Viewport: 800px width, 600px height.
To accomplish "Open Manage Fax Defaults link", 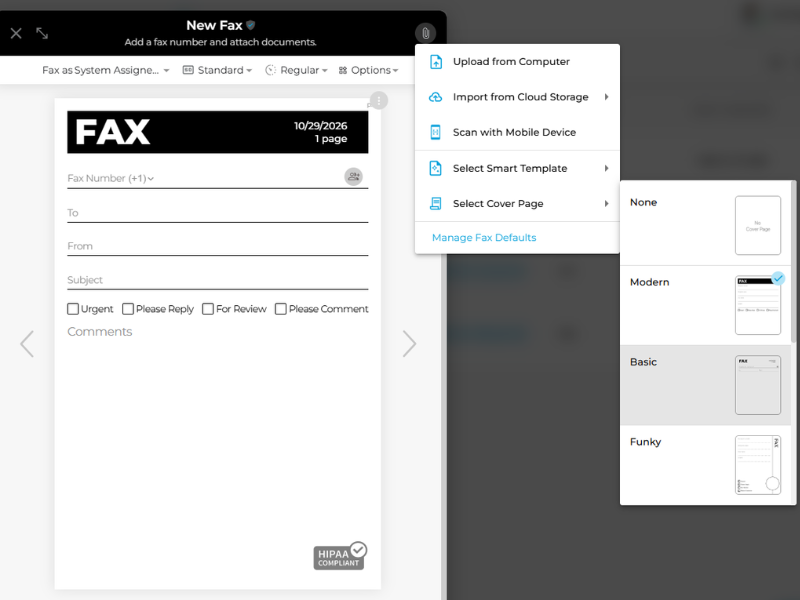I will point(484,238).
